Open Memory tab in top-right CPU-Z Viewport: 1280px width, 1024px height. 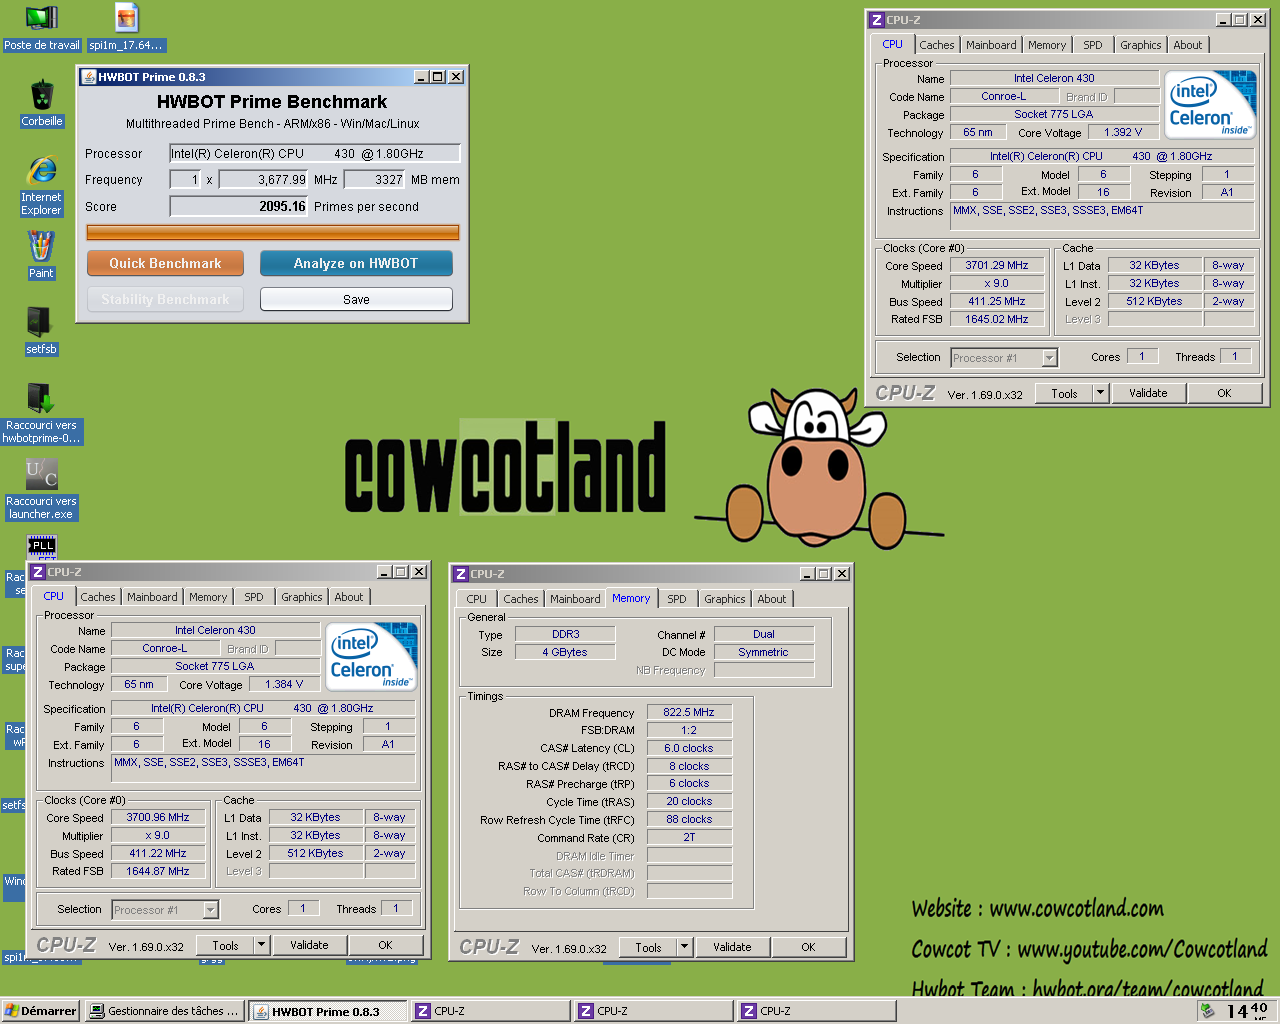pyautogui.click(x=1047, y=45)
